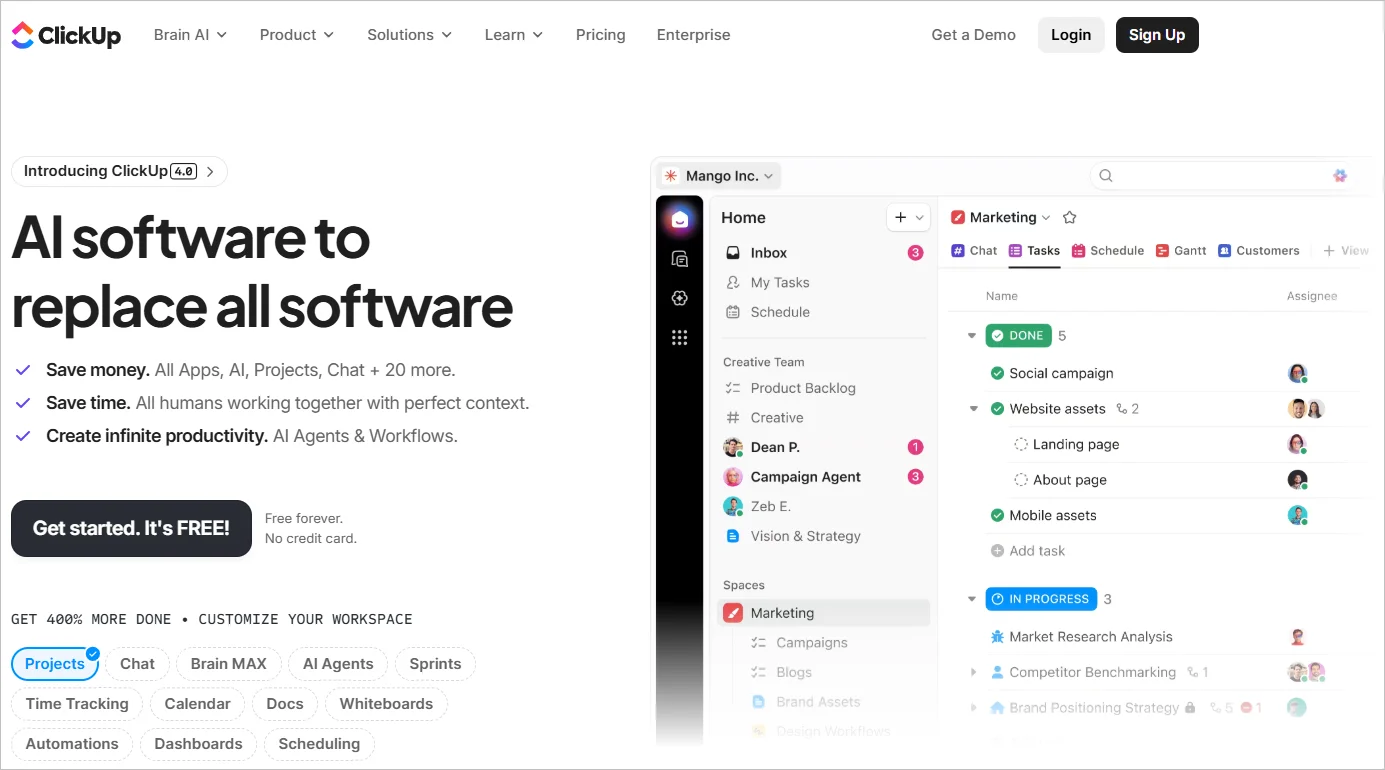Image resolution: width=1385 pixels, height=770 pixels.
Task: Click the search magnifier in the top bar
Action: point(1105,175)
